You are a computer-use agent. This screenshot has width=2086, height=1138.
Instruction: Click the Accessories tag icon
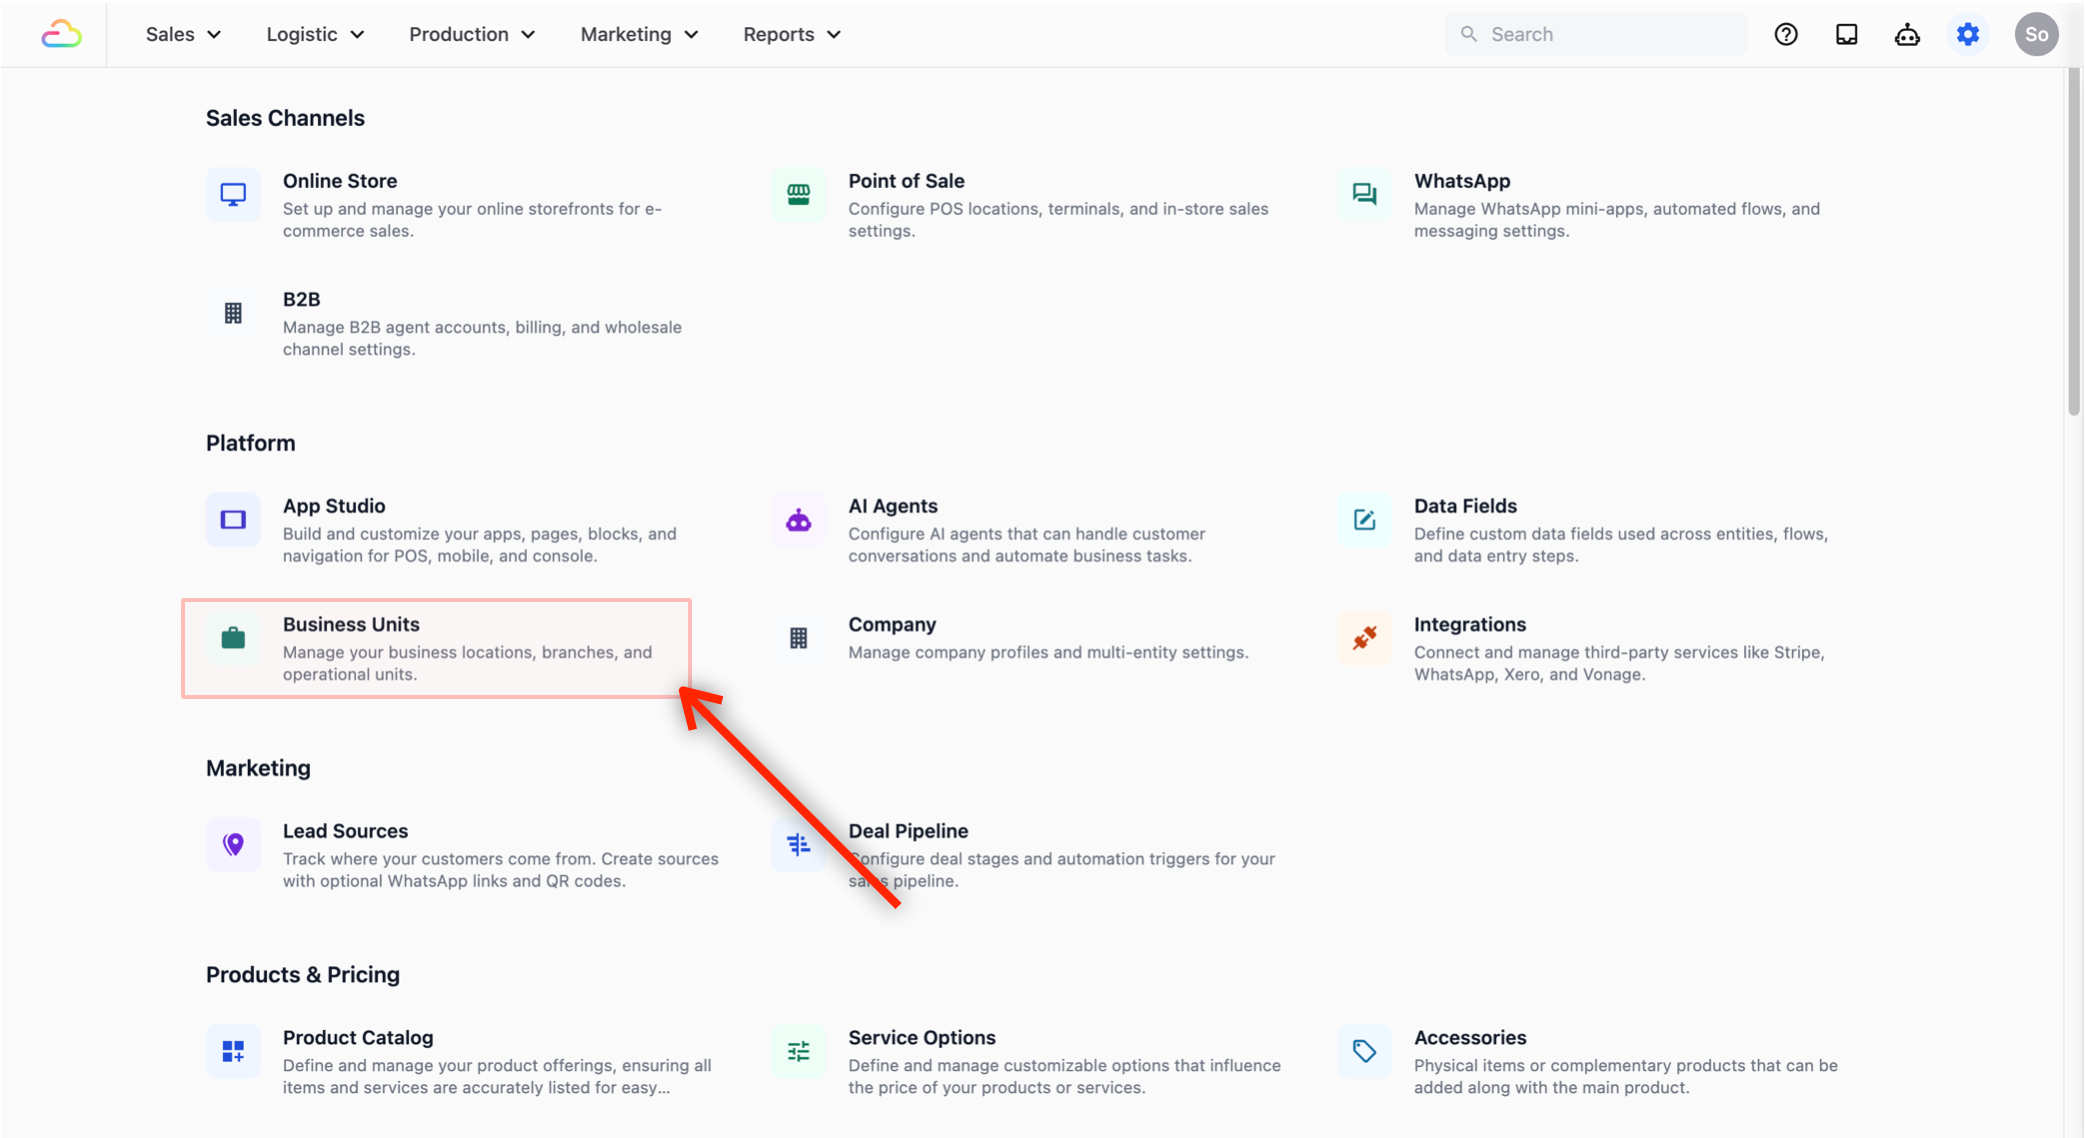click(x=1364, y=1051)
